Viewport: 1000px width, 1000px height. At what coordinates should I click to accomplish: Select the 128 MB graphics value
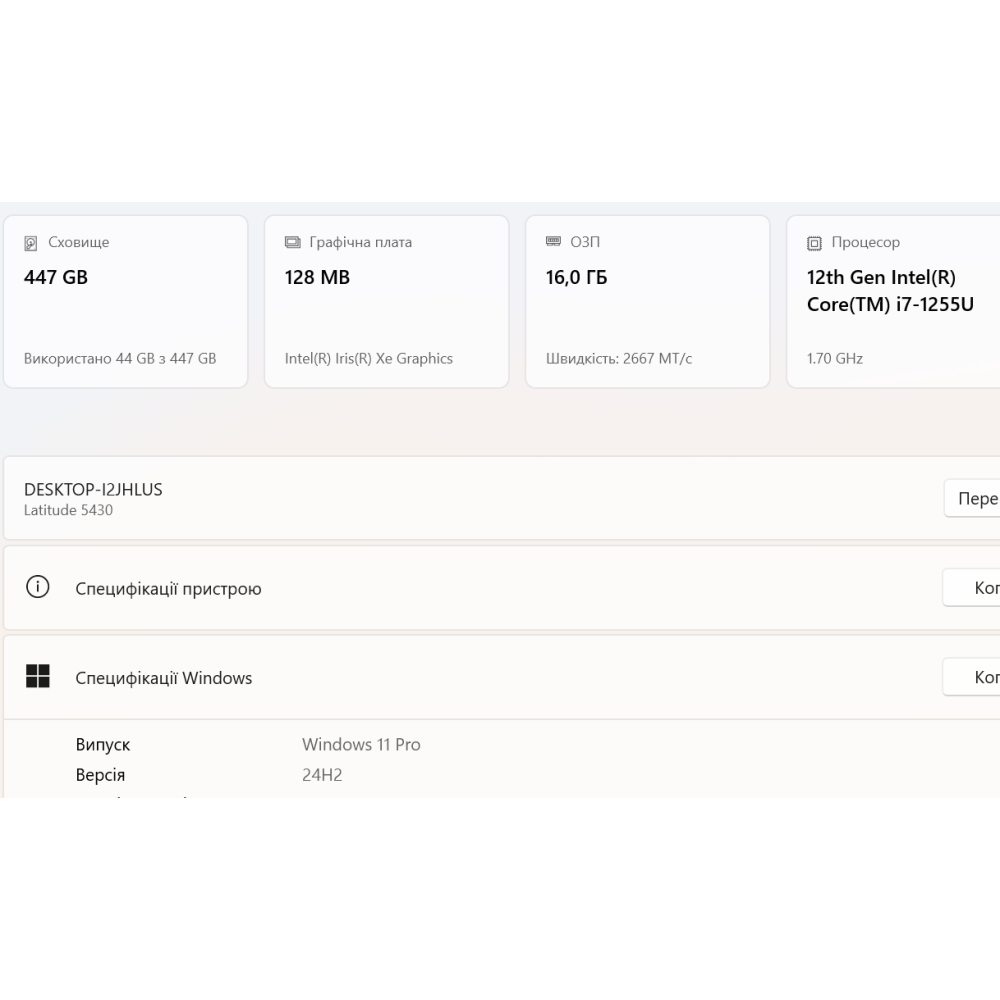coord(317,278)
